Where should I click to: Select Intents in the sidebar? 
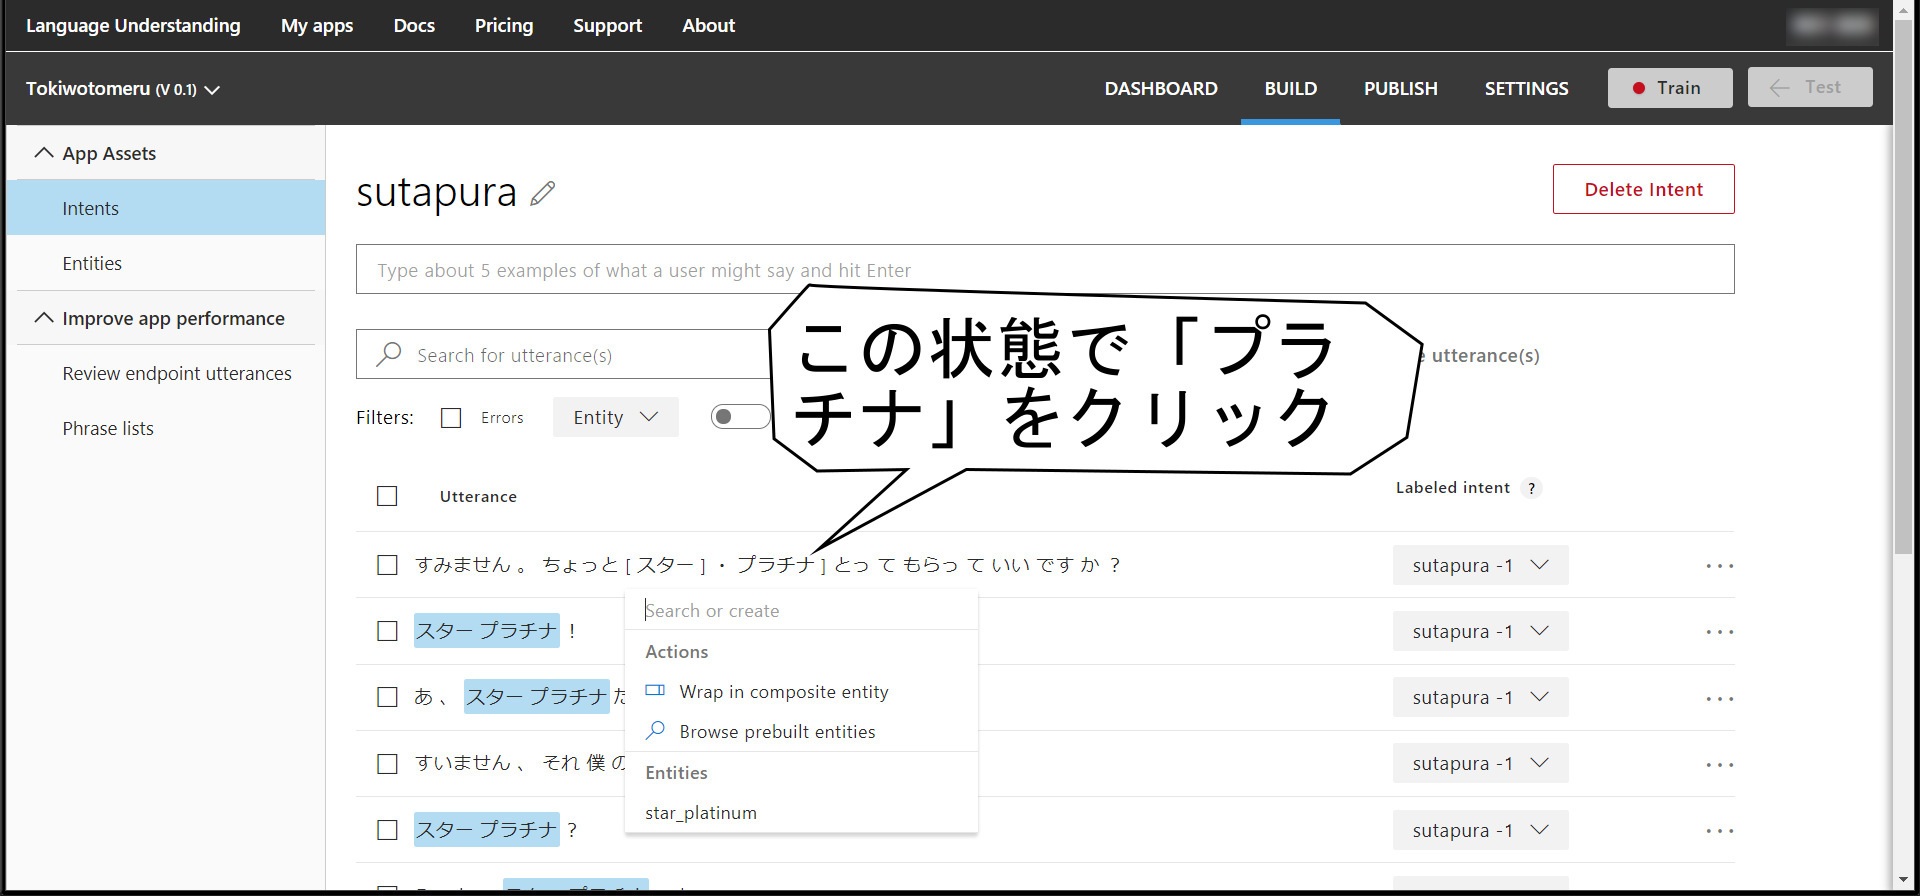[x=166, y=208]
